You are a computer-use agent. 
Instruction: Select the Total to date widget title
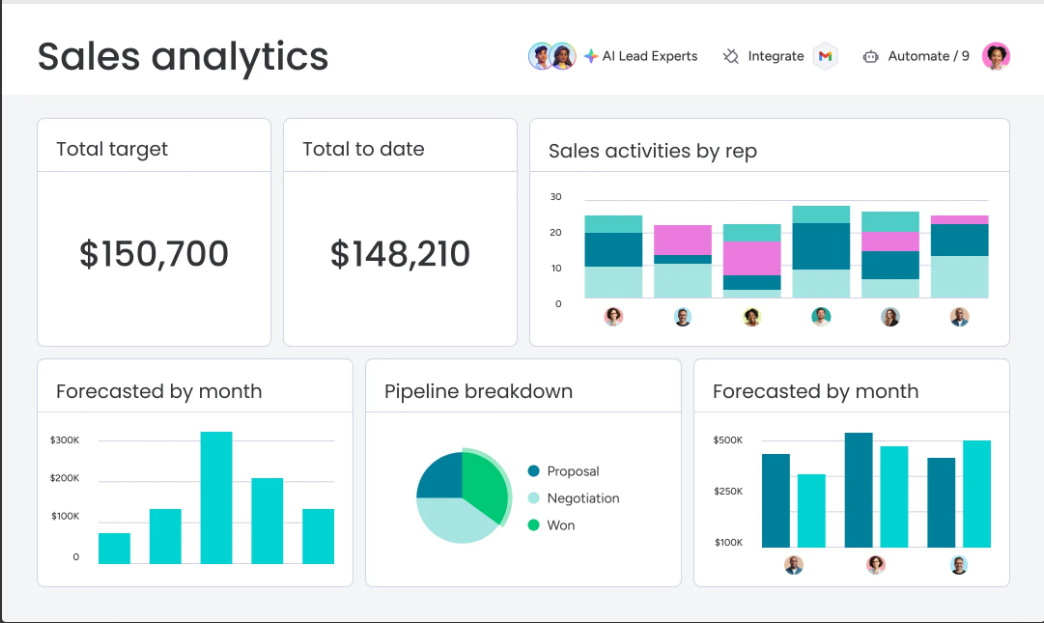[x=363, y=149]
